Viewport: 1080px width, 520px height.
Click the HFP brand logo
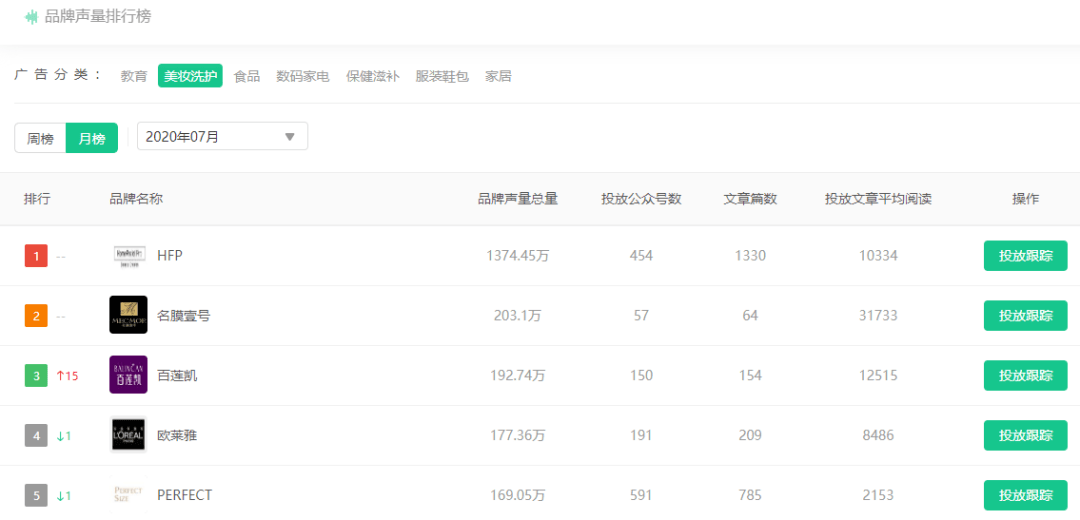(128, 256)
